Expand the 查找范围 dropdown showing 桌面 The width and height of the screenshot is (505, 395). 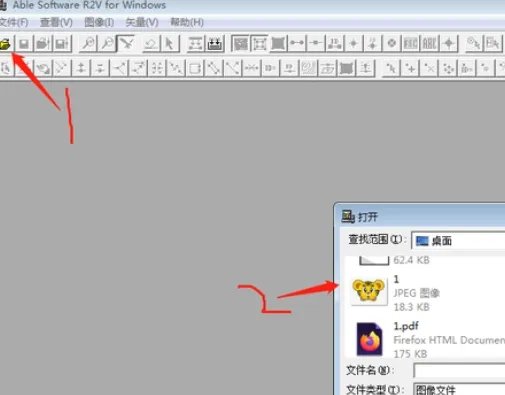tap(458, 241)
